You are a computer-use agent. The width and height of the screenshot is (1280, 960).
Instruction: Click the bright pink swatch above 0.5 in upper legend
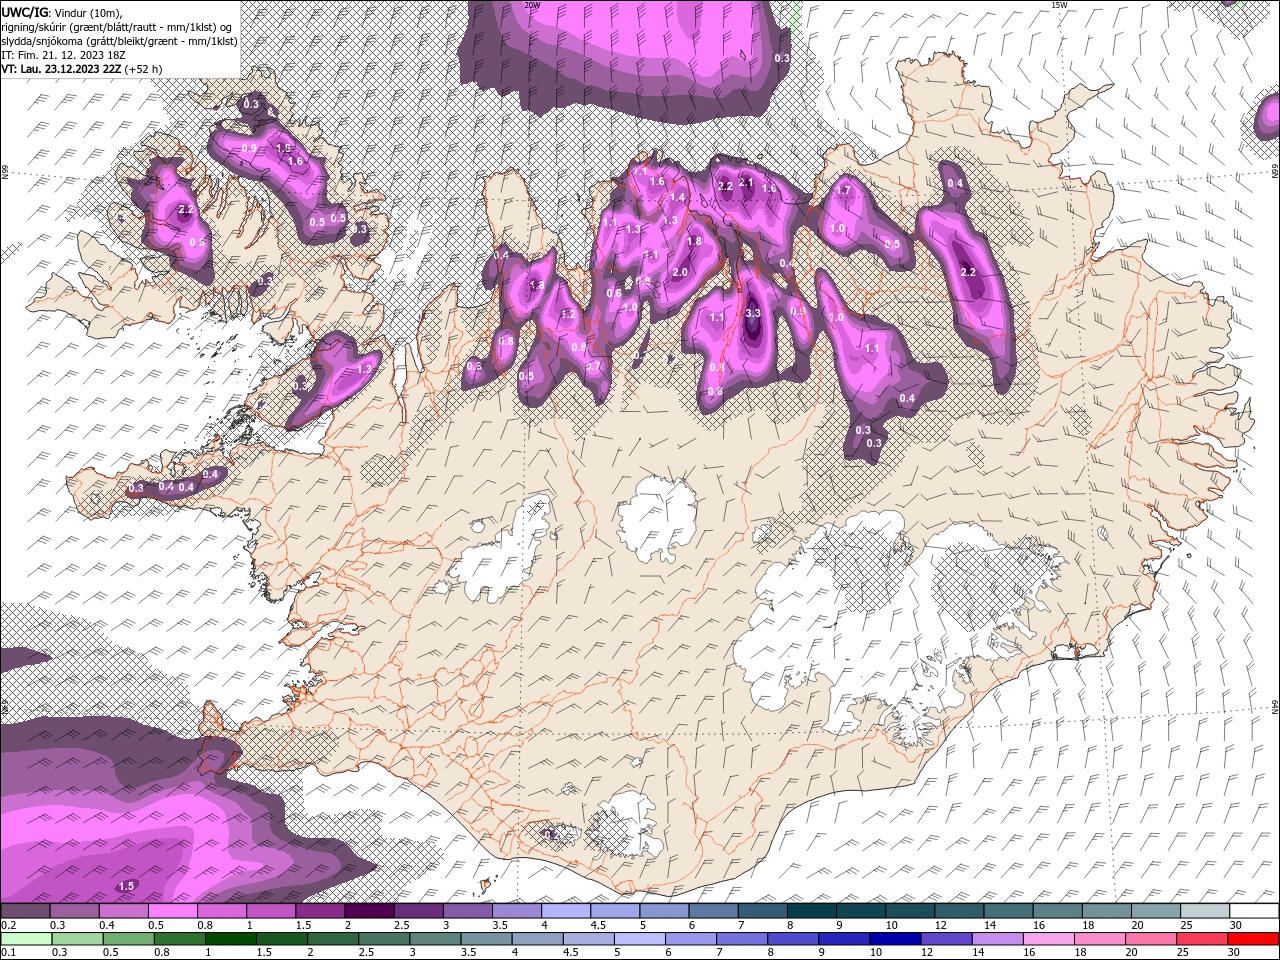[x=172, y=912]
